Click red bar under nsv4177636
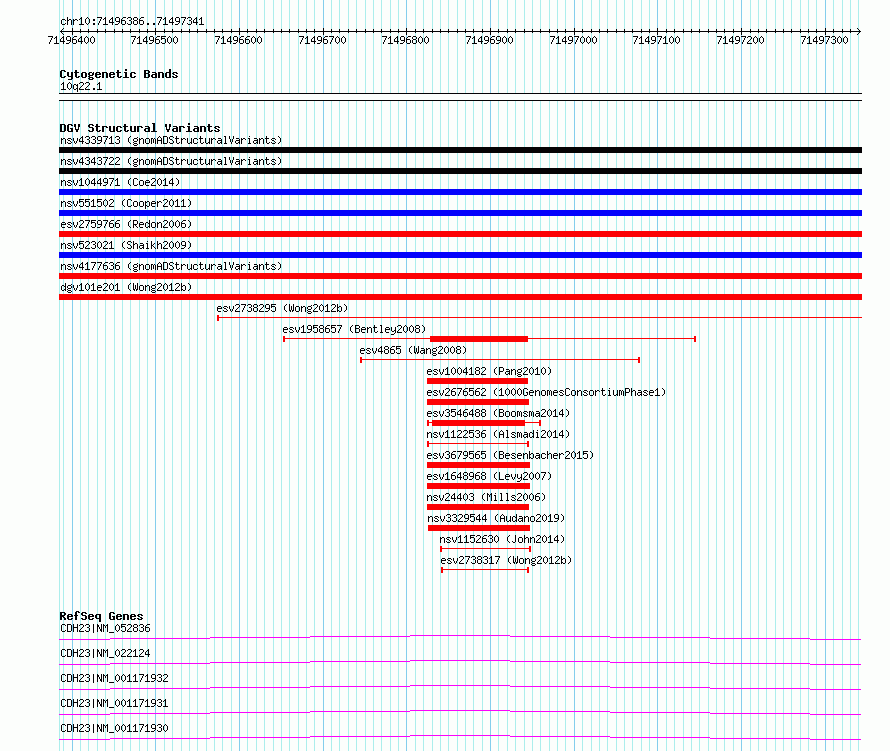Viewport: 890px width, 751px height. point(460,276)
